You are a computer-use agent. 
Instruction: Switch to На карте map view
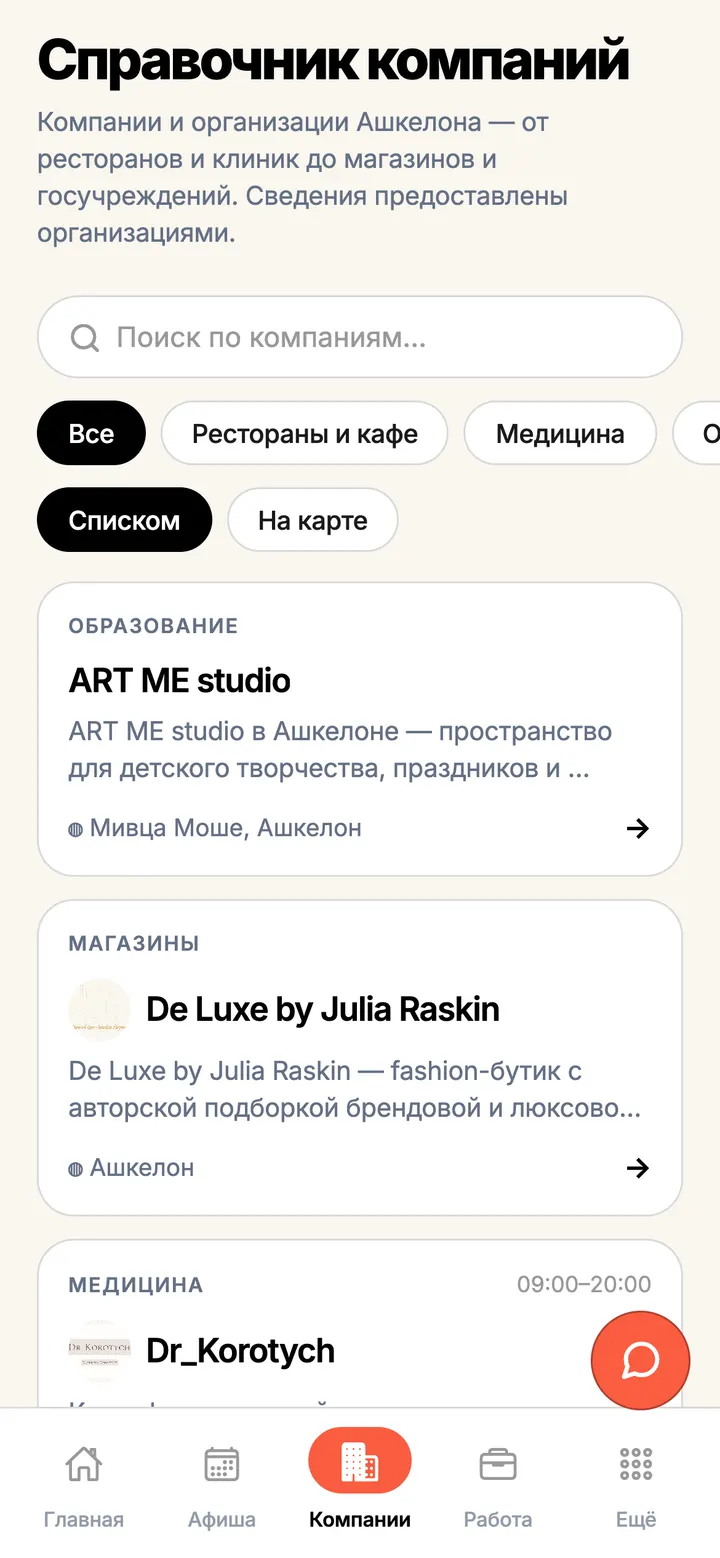(x=313, y=520)
